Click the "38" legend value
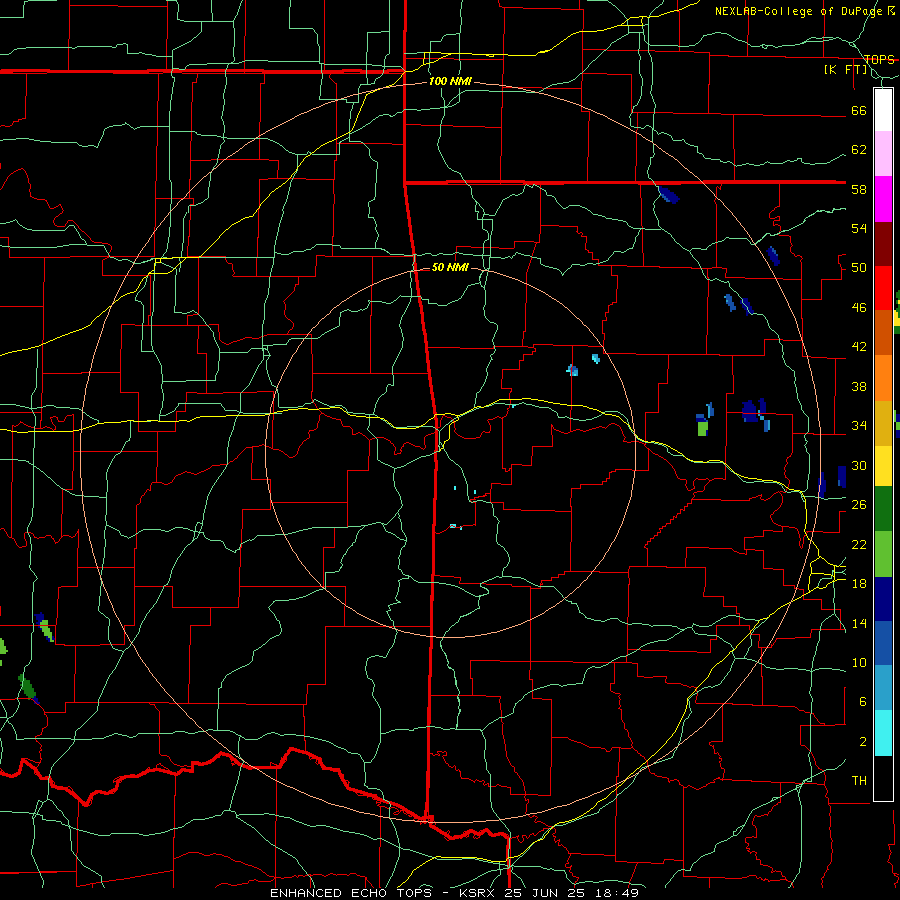Image resolution: width=900 pixels, height=900 pixels. 859,387
